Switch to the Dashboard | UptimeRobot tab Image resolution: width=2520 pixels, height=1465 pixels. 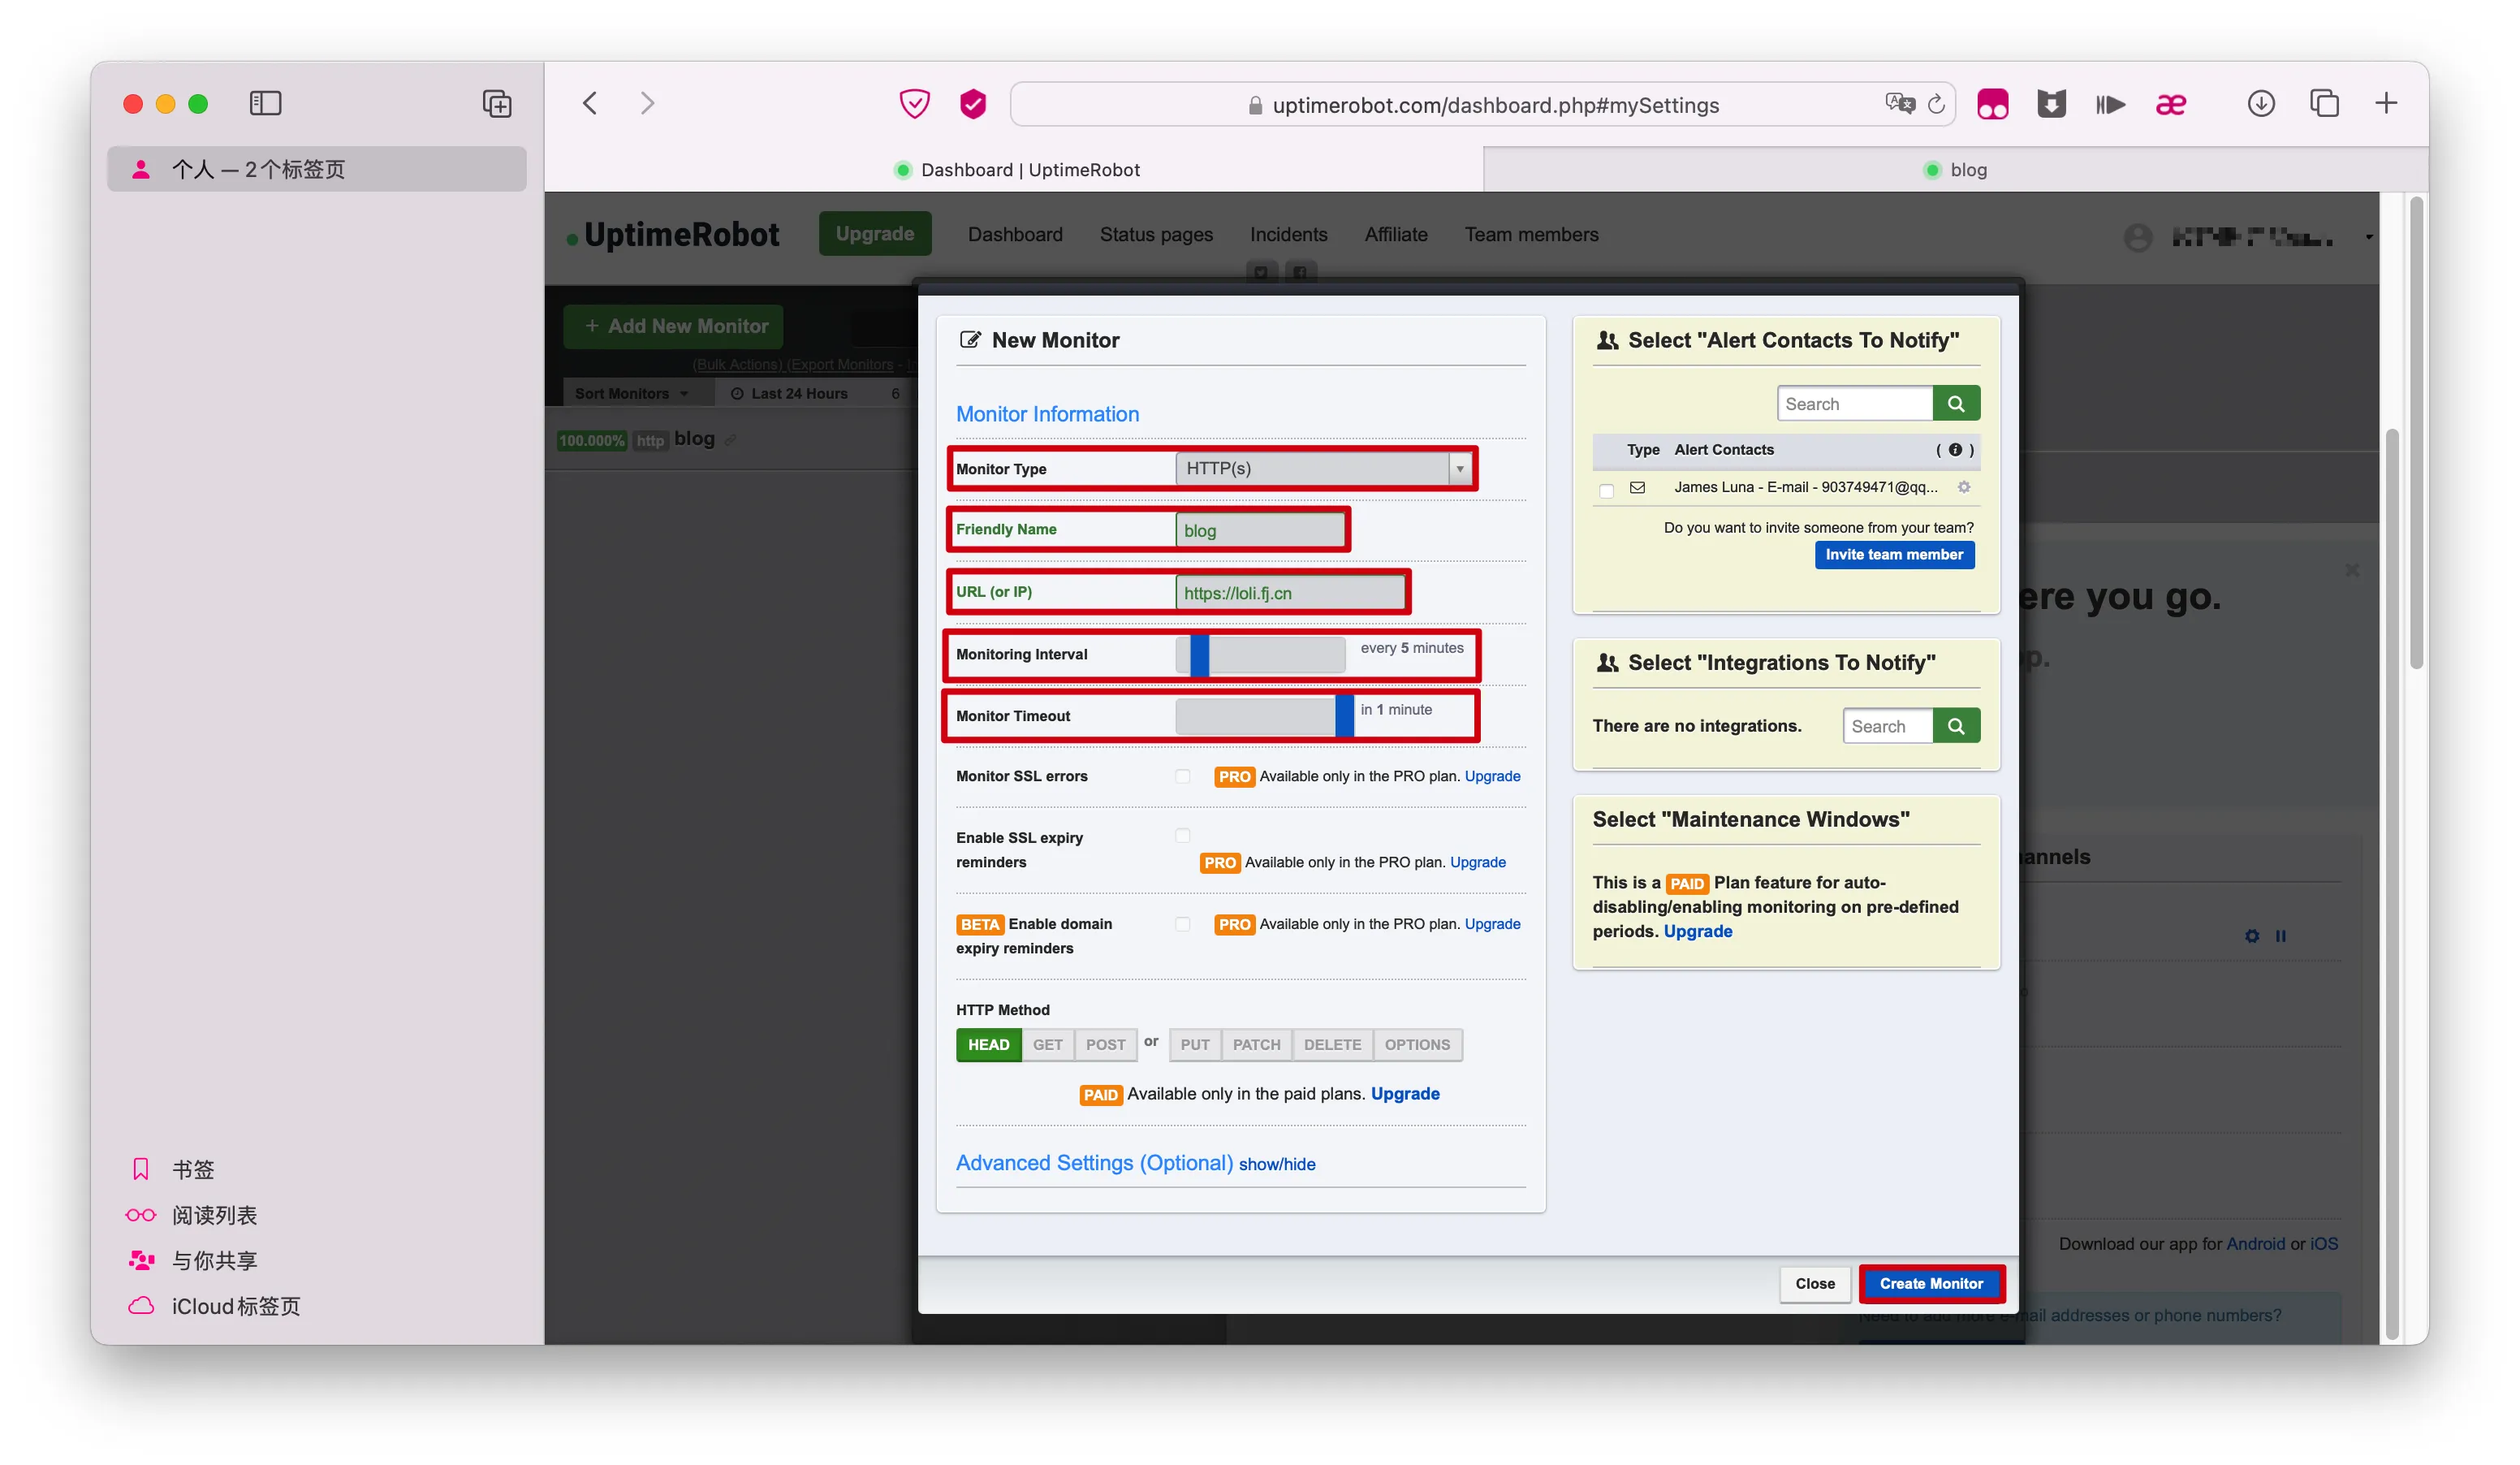(x=1015, y=170)
